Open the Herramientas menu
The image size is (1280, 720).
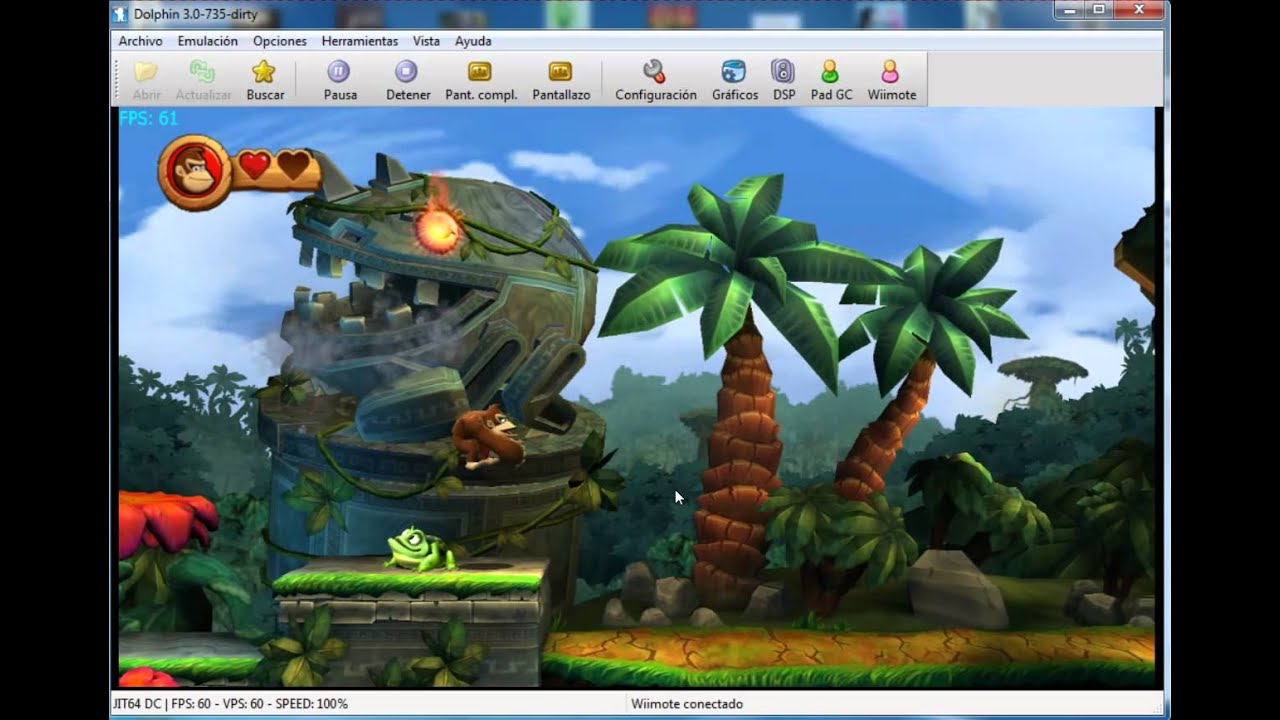(360, 41)
